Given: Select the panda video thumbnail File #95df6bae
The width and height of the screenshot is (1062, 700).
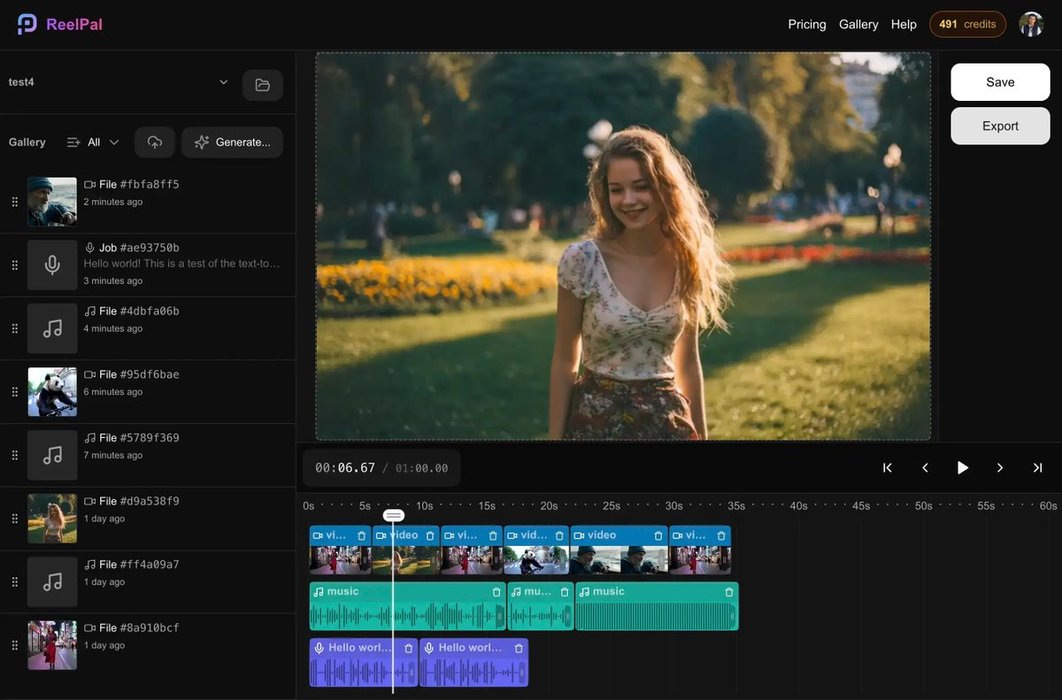Looking at the screenshot, I should [52, 391].
